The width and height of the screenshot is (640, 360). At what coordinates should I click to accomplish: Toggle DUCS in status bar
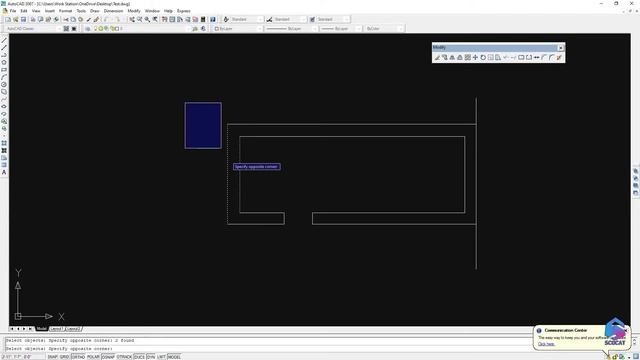coord(140,357)
